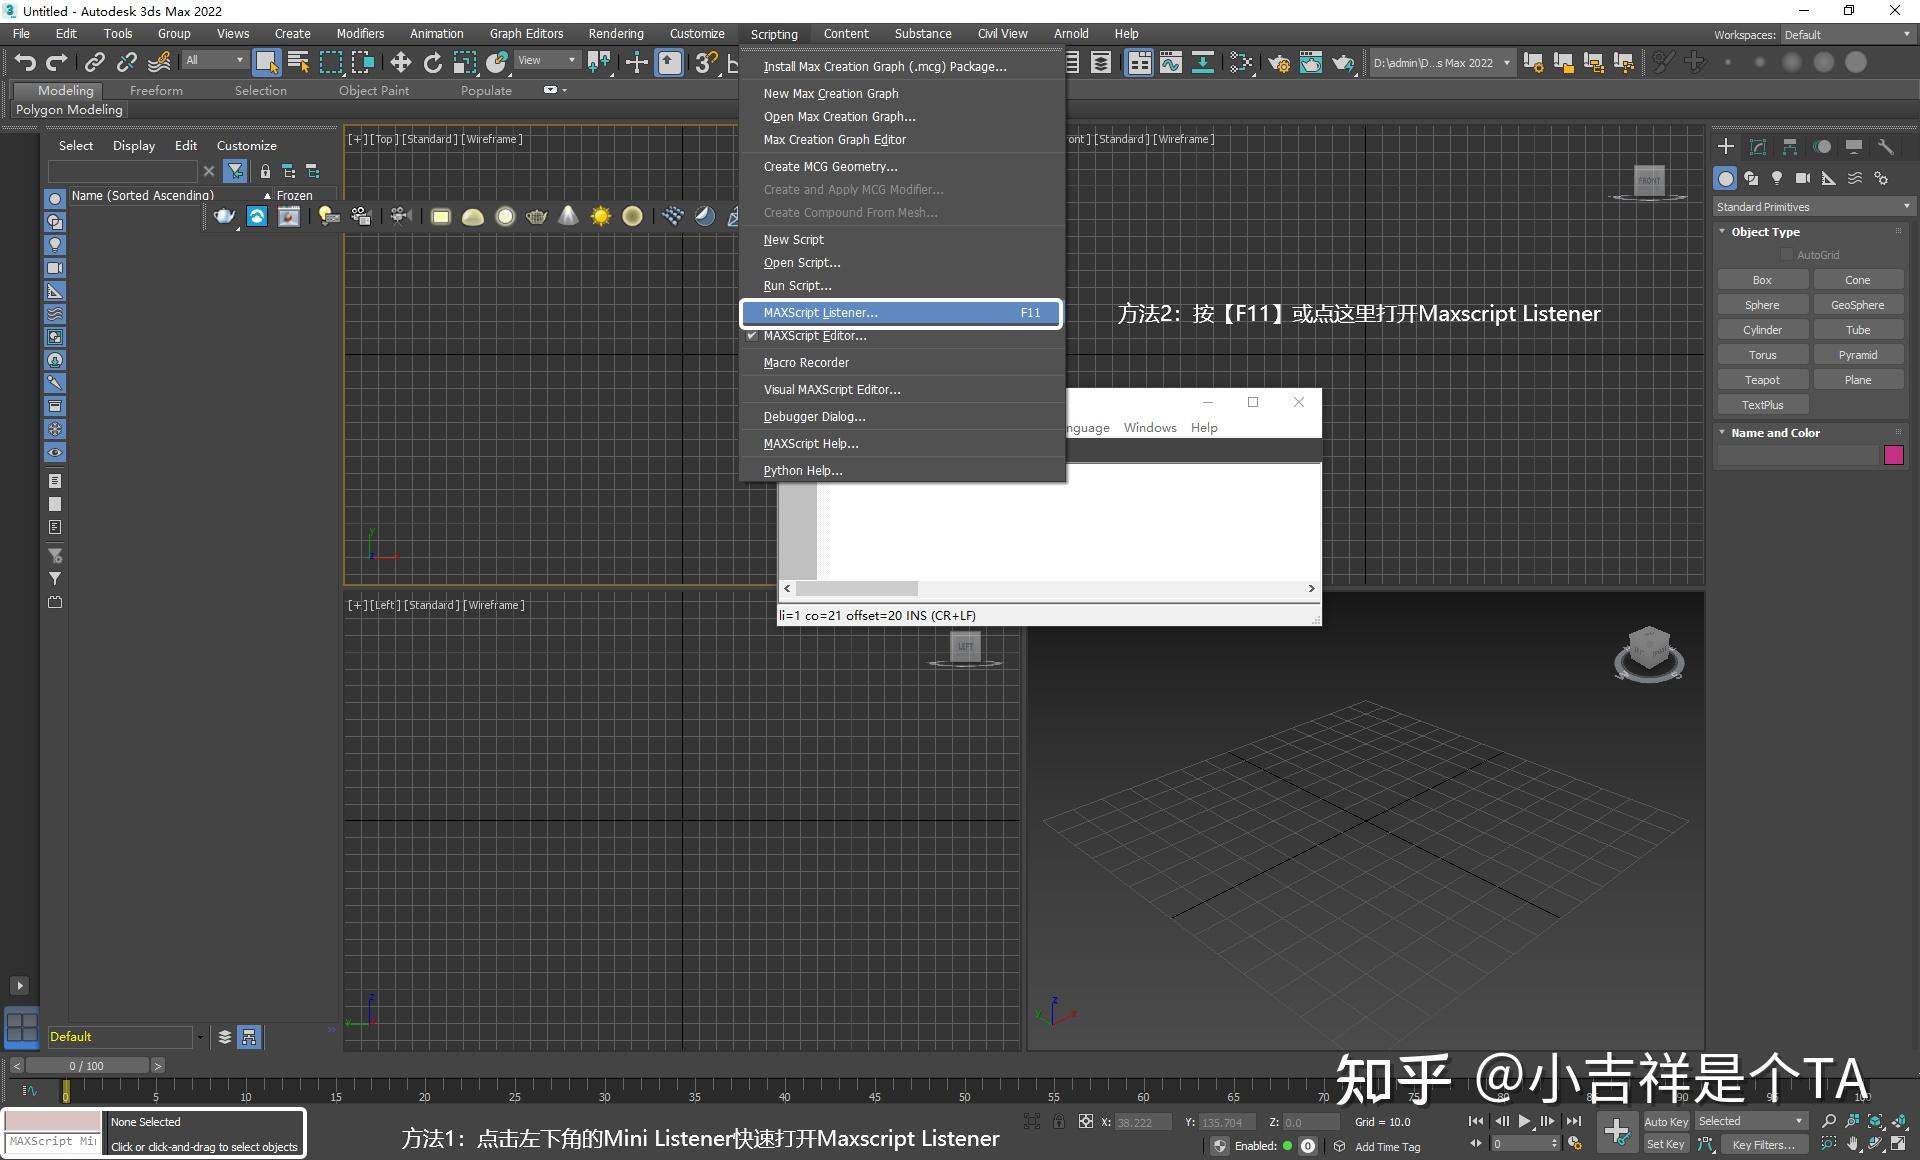Click the Lights category icon in Create panel
The width and height of the screenshot is (1920, 1160).
[x=1776, y=178]
